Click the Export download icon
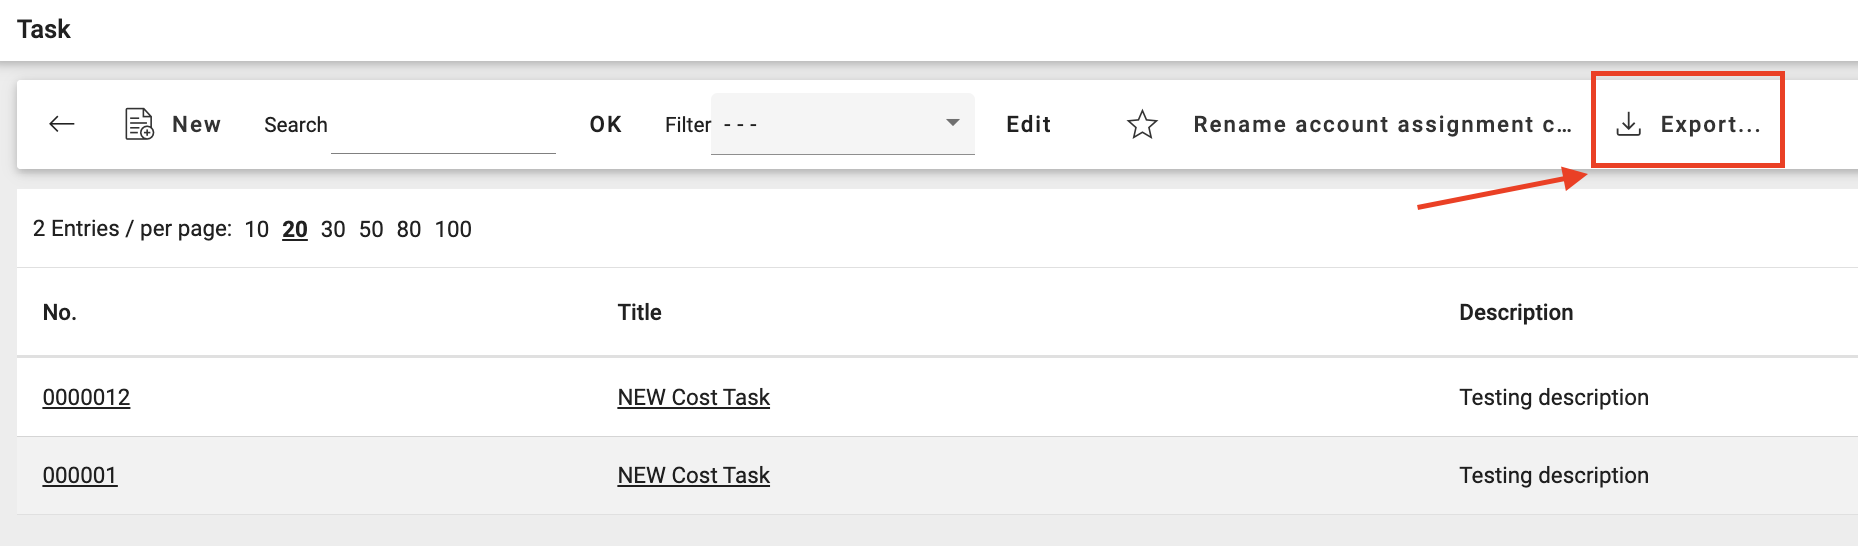 1629,124
